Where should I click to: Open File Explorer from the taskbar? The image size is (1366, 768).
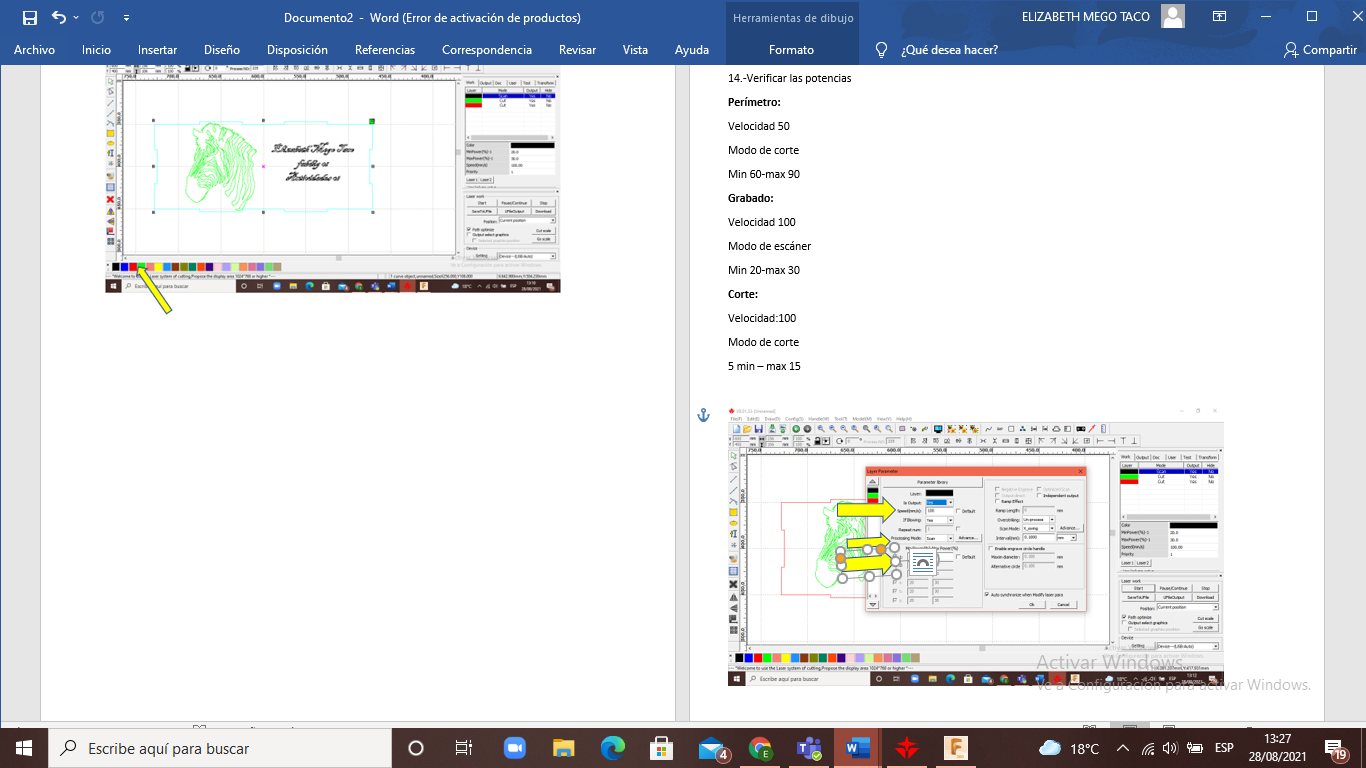pos(564,748)
